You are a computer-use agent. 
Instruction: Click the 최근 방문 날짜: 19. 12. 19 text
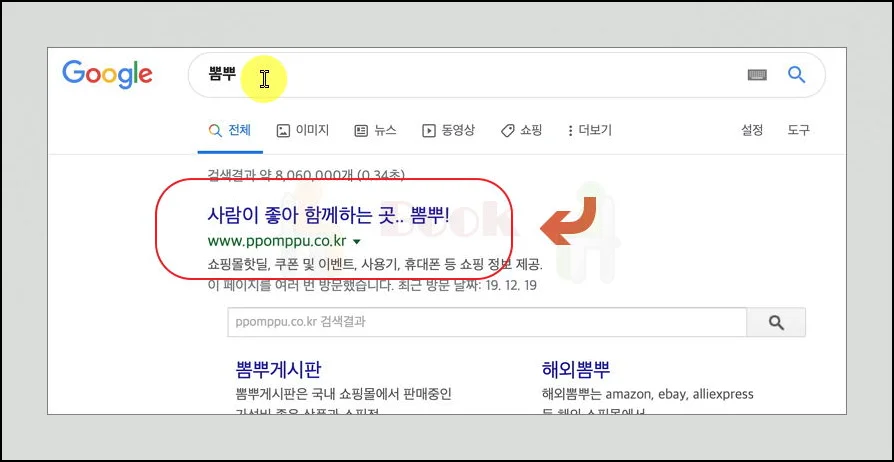pos(467,285)
